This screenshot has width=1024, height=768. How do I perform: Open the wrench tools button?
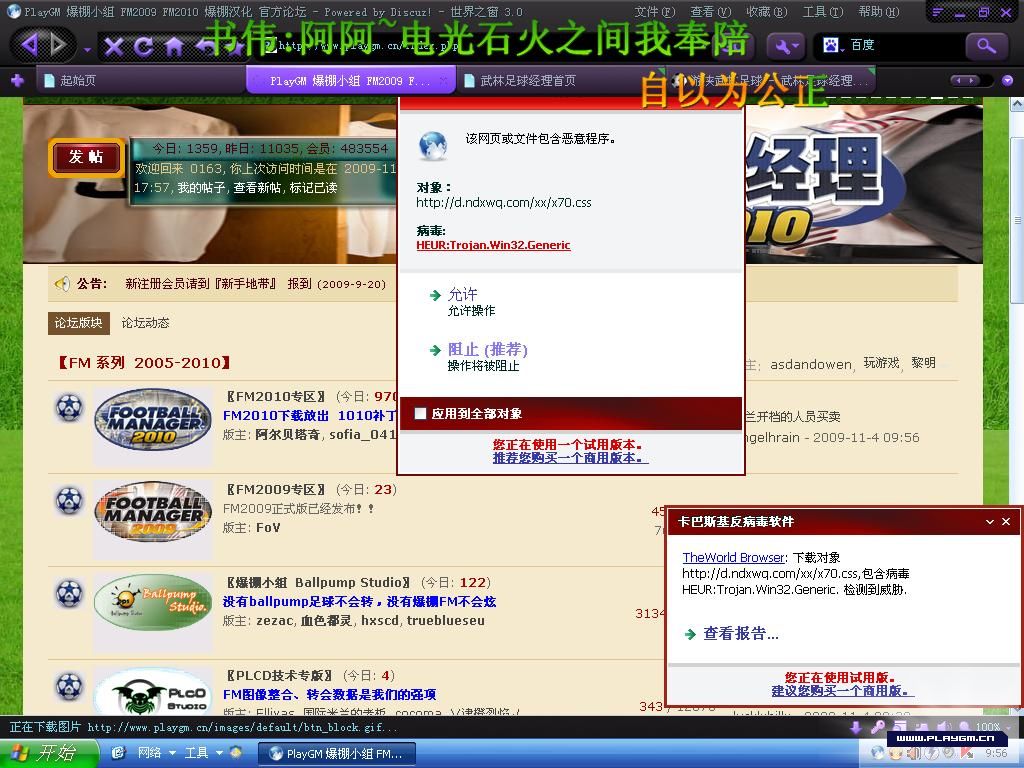[787, 45]
